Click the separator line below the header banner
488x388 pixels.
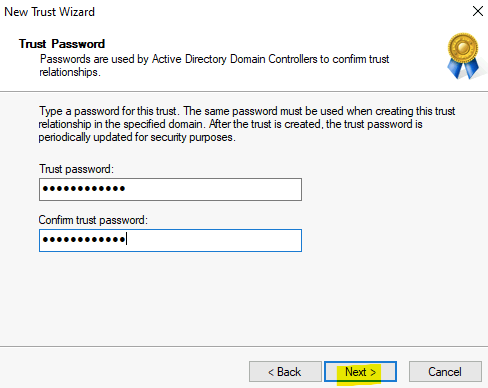click(244, 91)
